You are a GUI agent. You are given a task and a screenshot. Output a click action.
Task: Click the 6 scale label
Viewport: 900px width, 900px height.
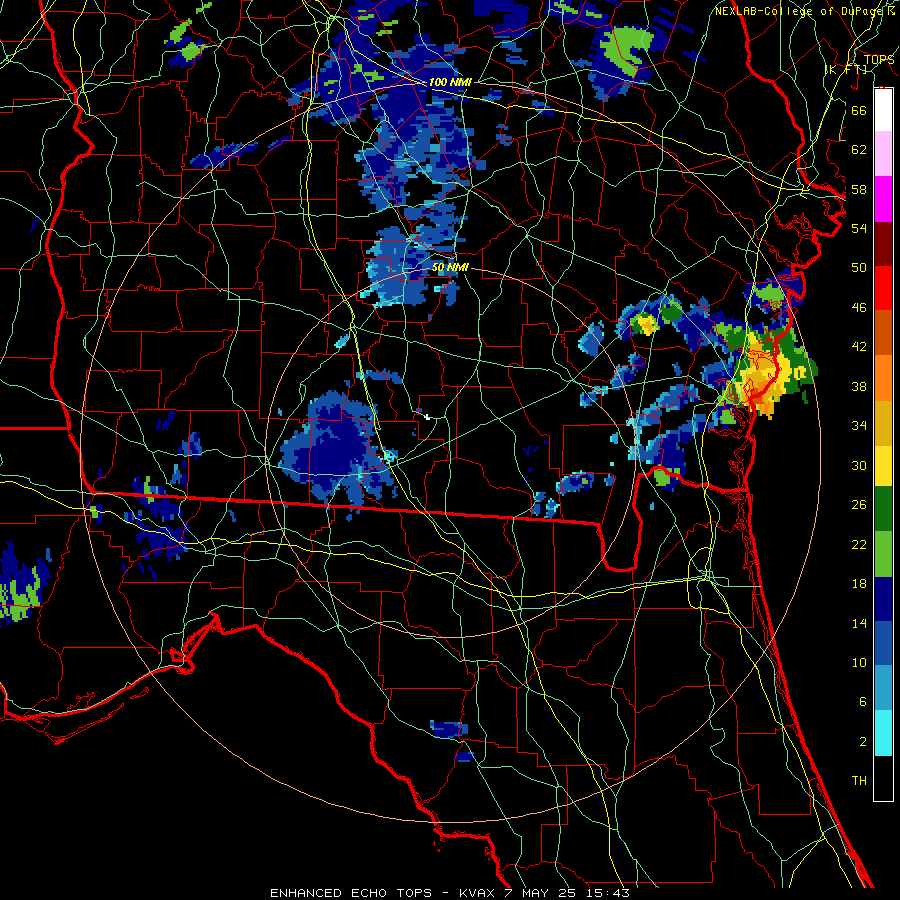pyautogui.click(x=862, y=702)
